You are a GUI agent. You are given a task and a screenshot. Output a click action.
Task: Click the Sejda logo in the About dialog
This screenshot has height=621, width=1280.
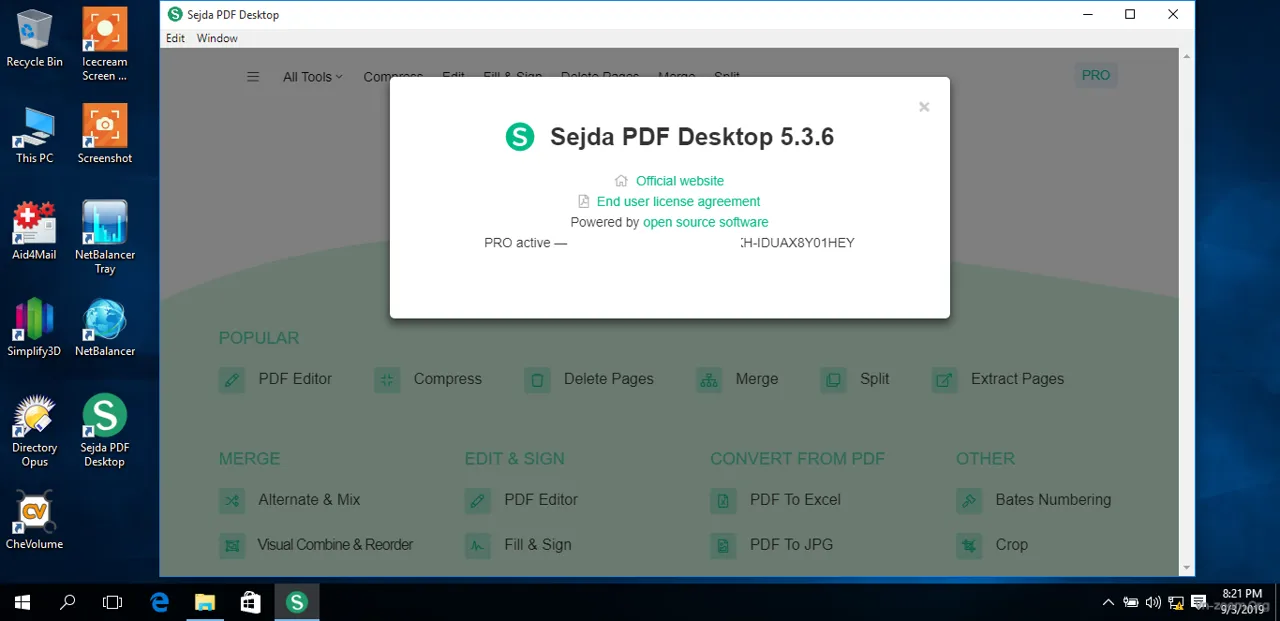tap(520, 137)
